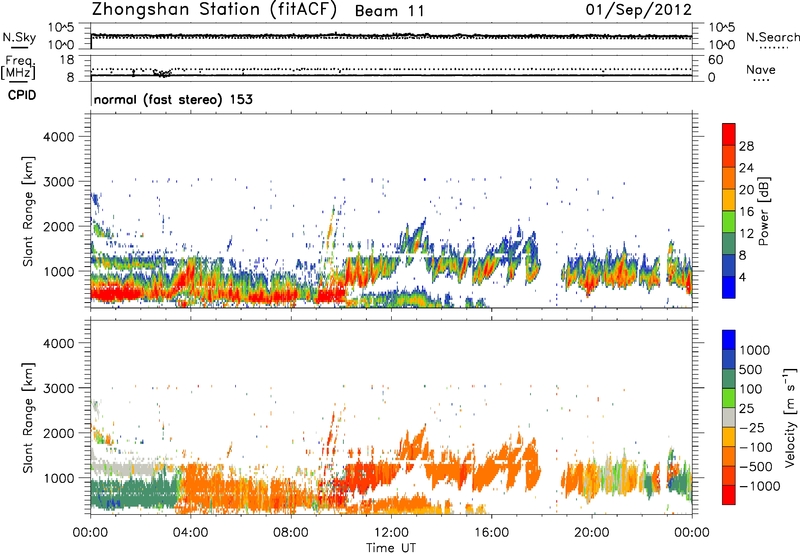
Task: Click the '16:00' time tick label
Action: tap(491, 533)
